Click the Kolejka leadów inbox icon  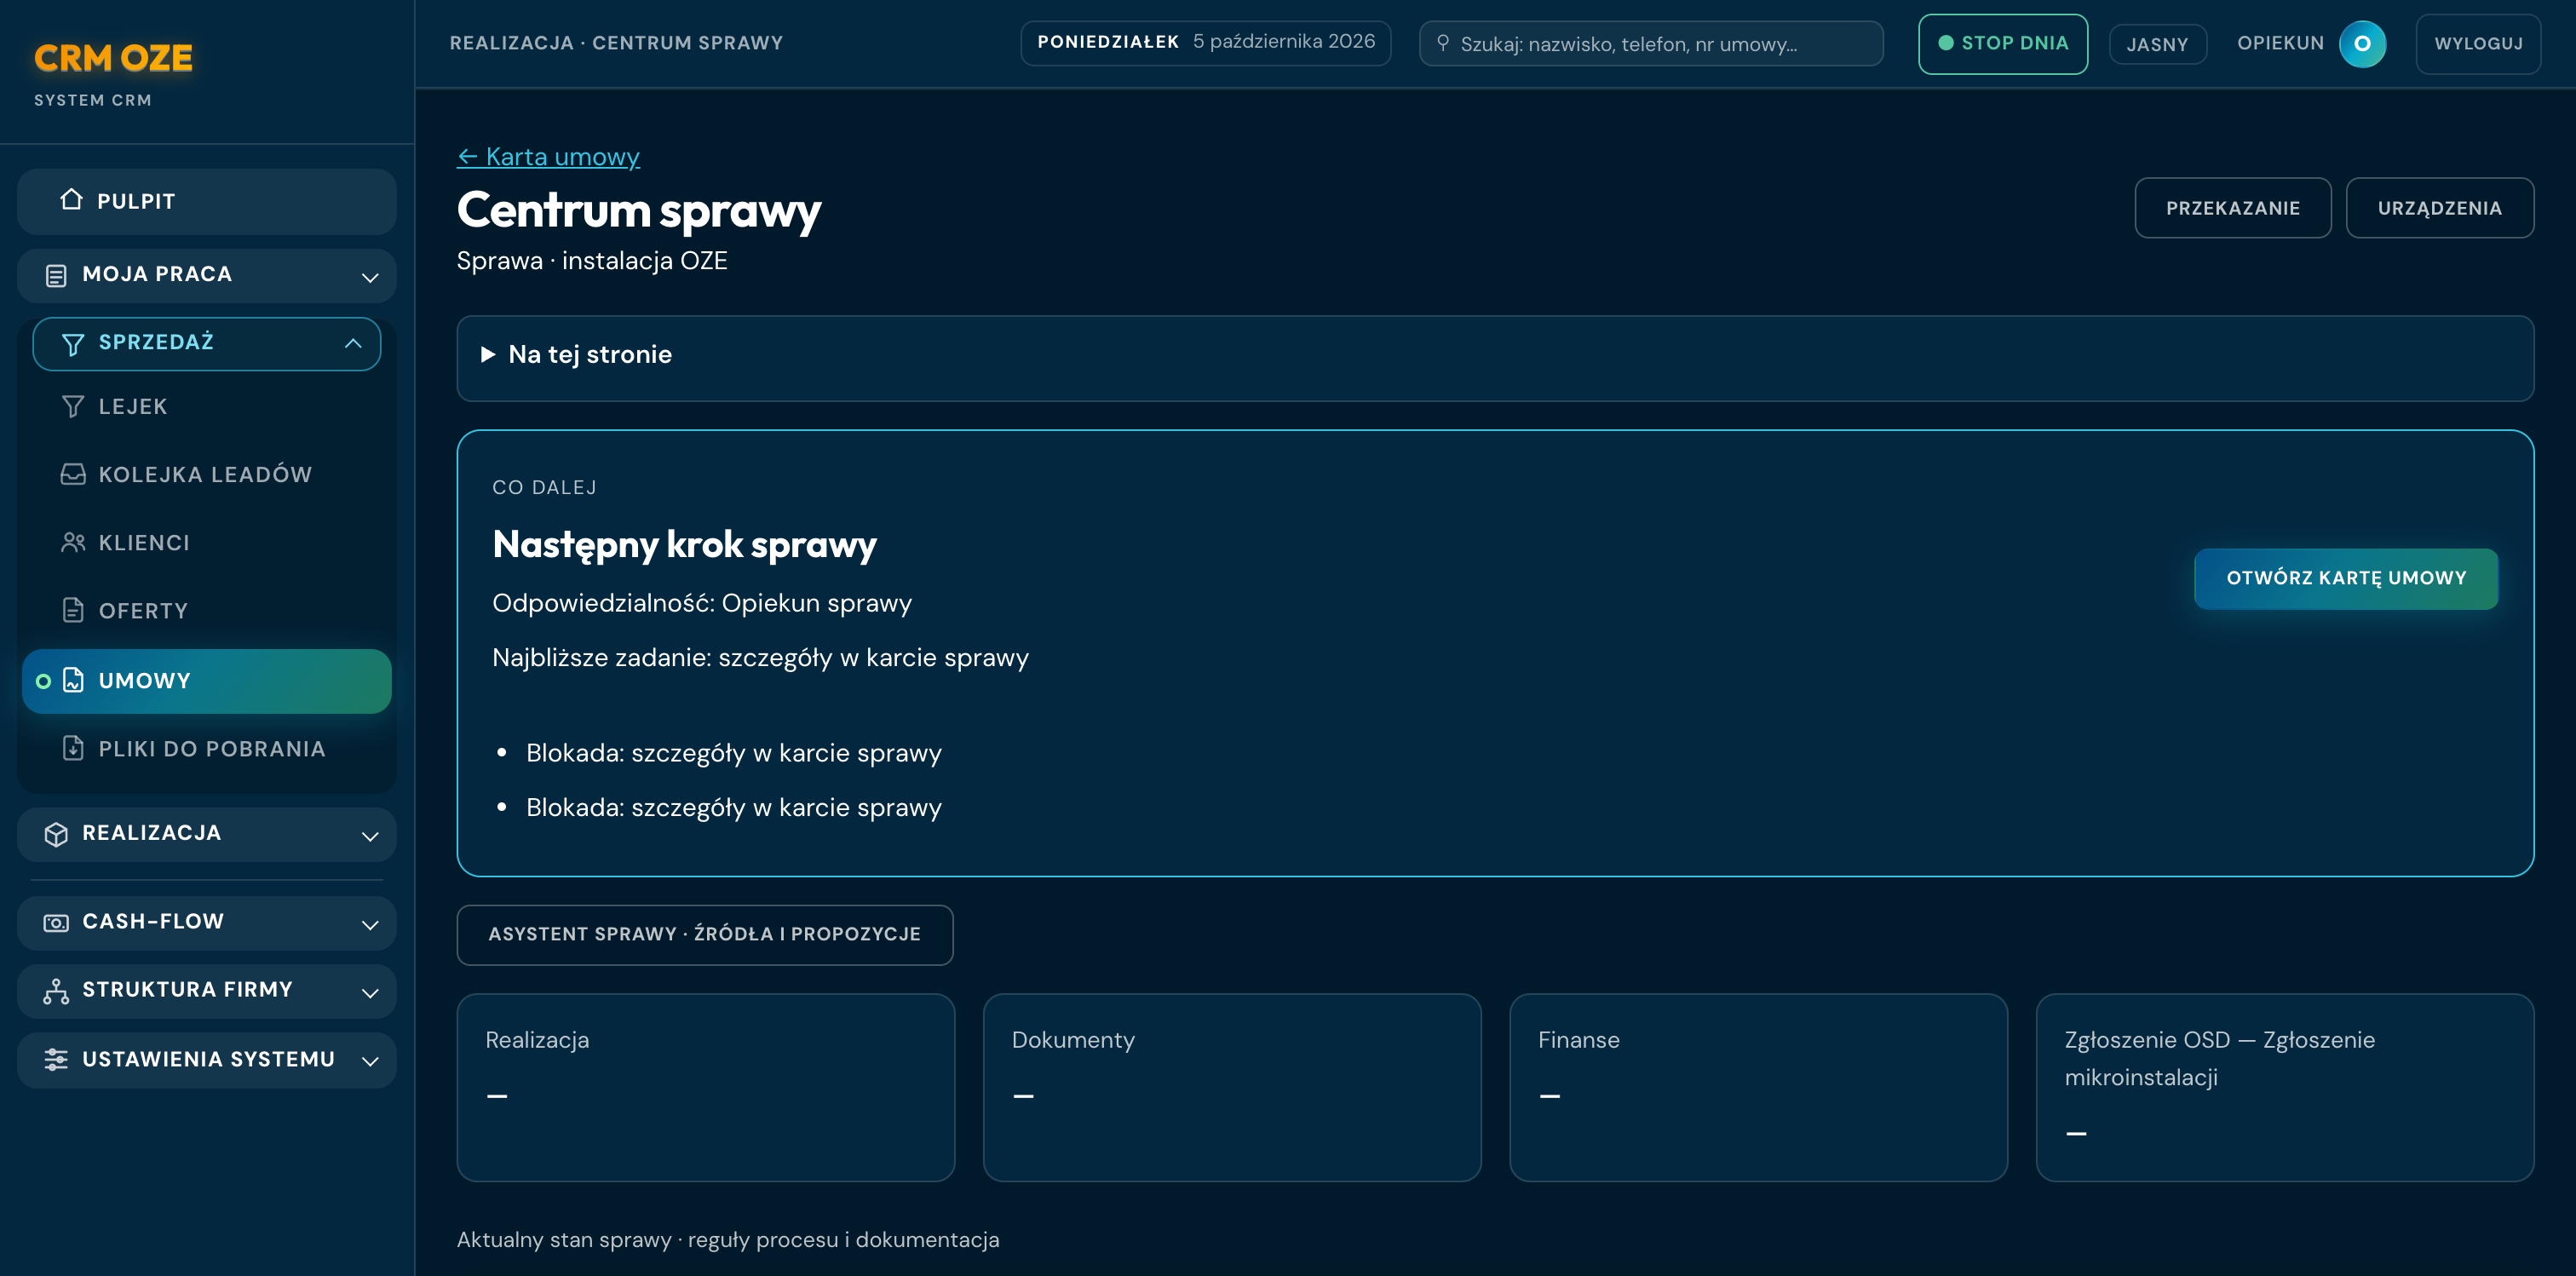click(73, 474)
